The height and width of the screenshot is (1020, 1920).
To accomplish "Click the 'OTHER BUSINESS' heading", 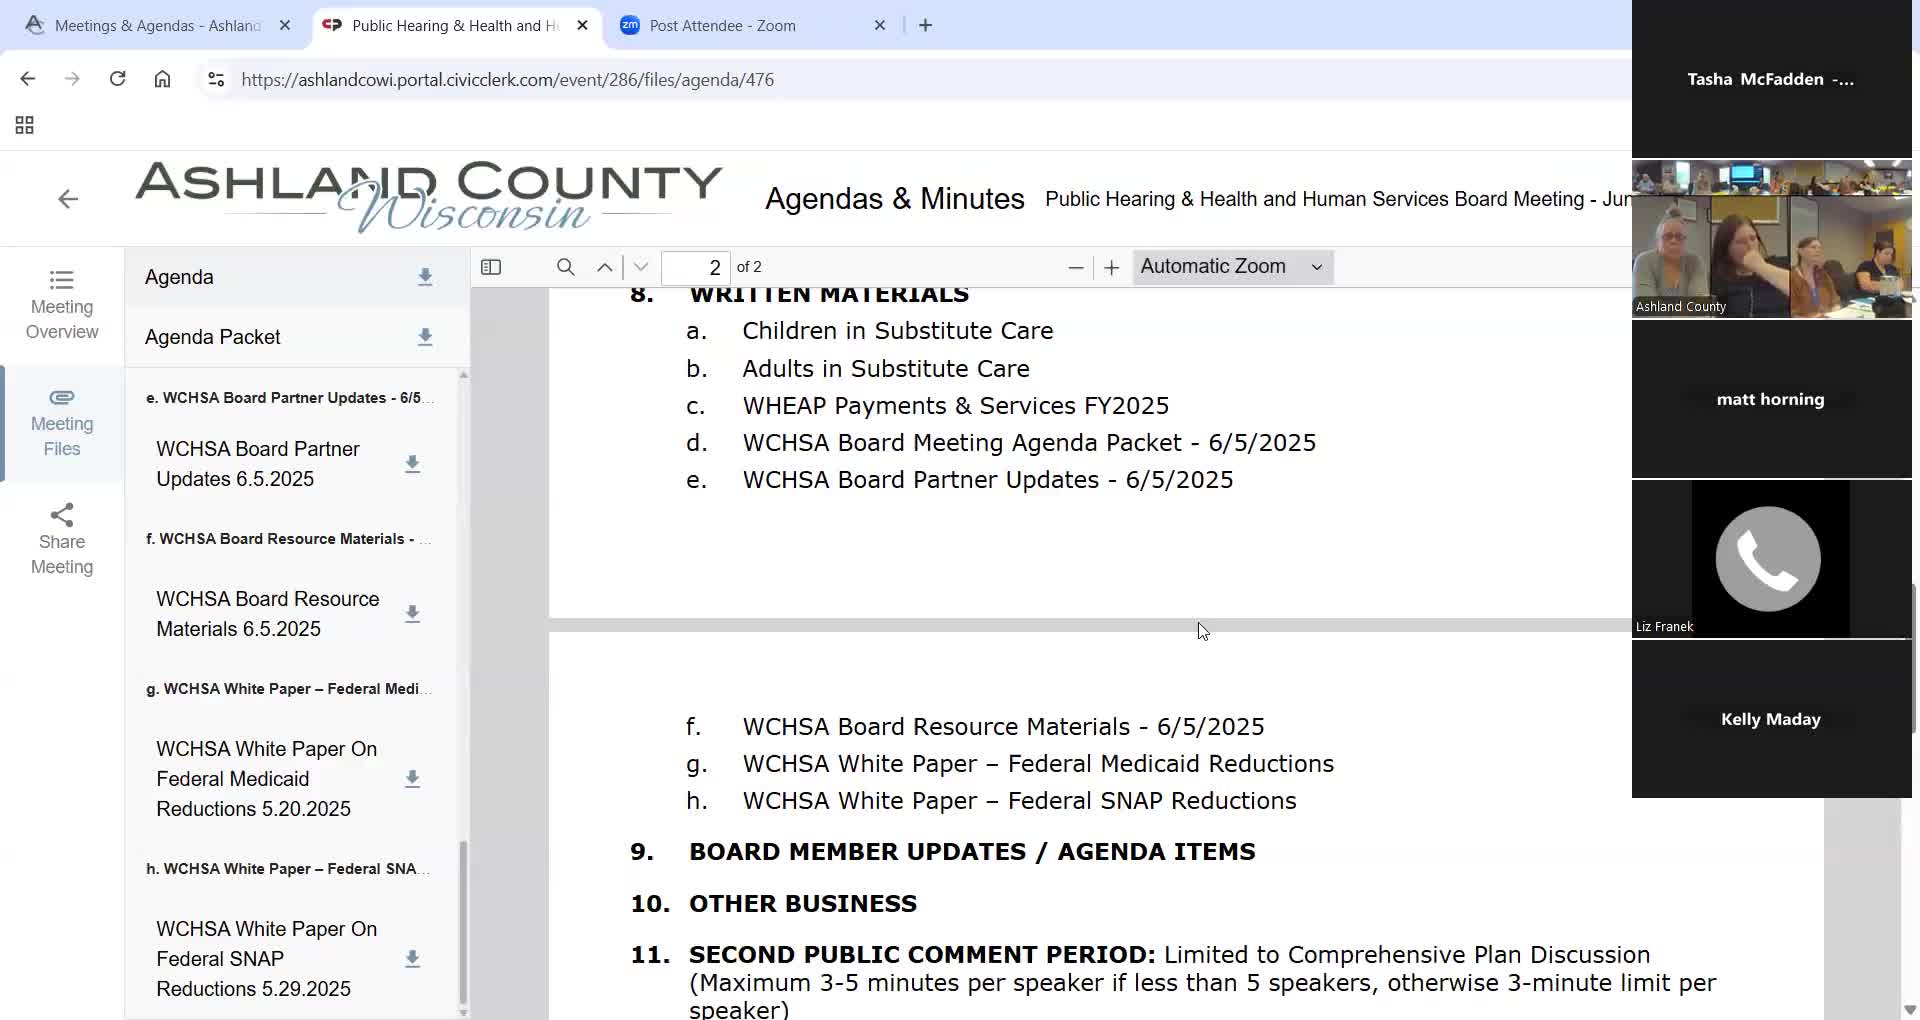I will point(802,904).
